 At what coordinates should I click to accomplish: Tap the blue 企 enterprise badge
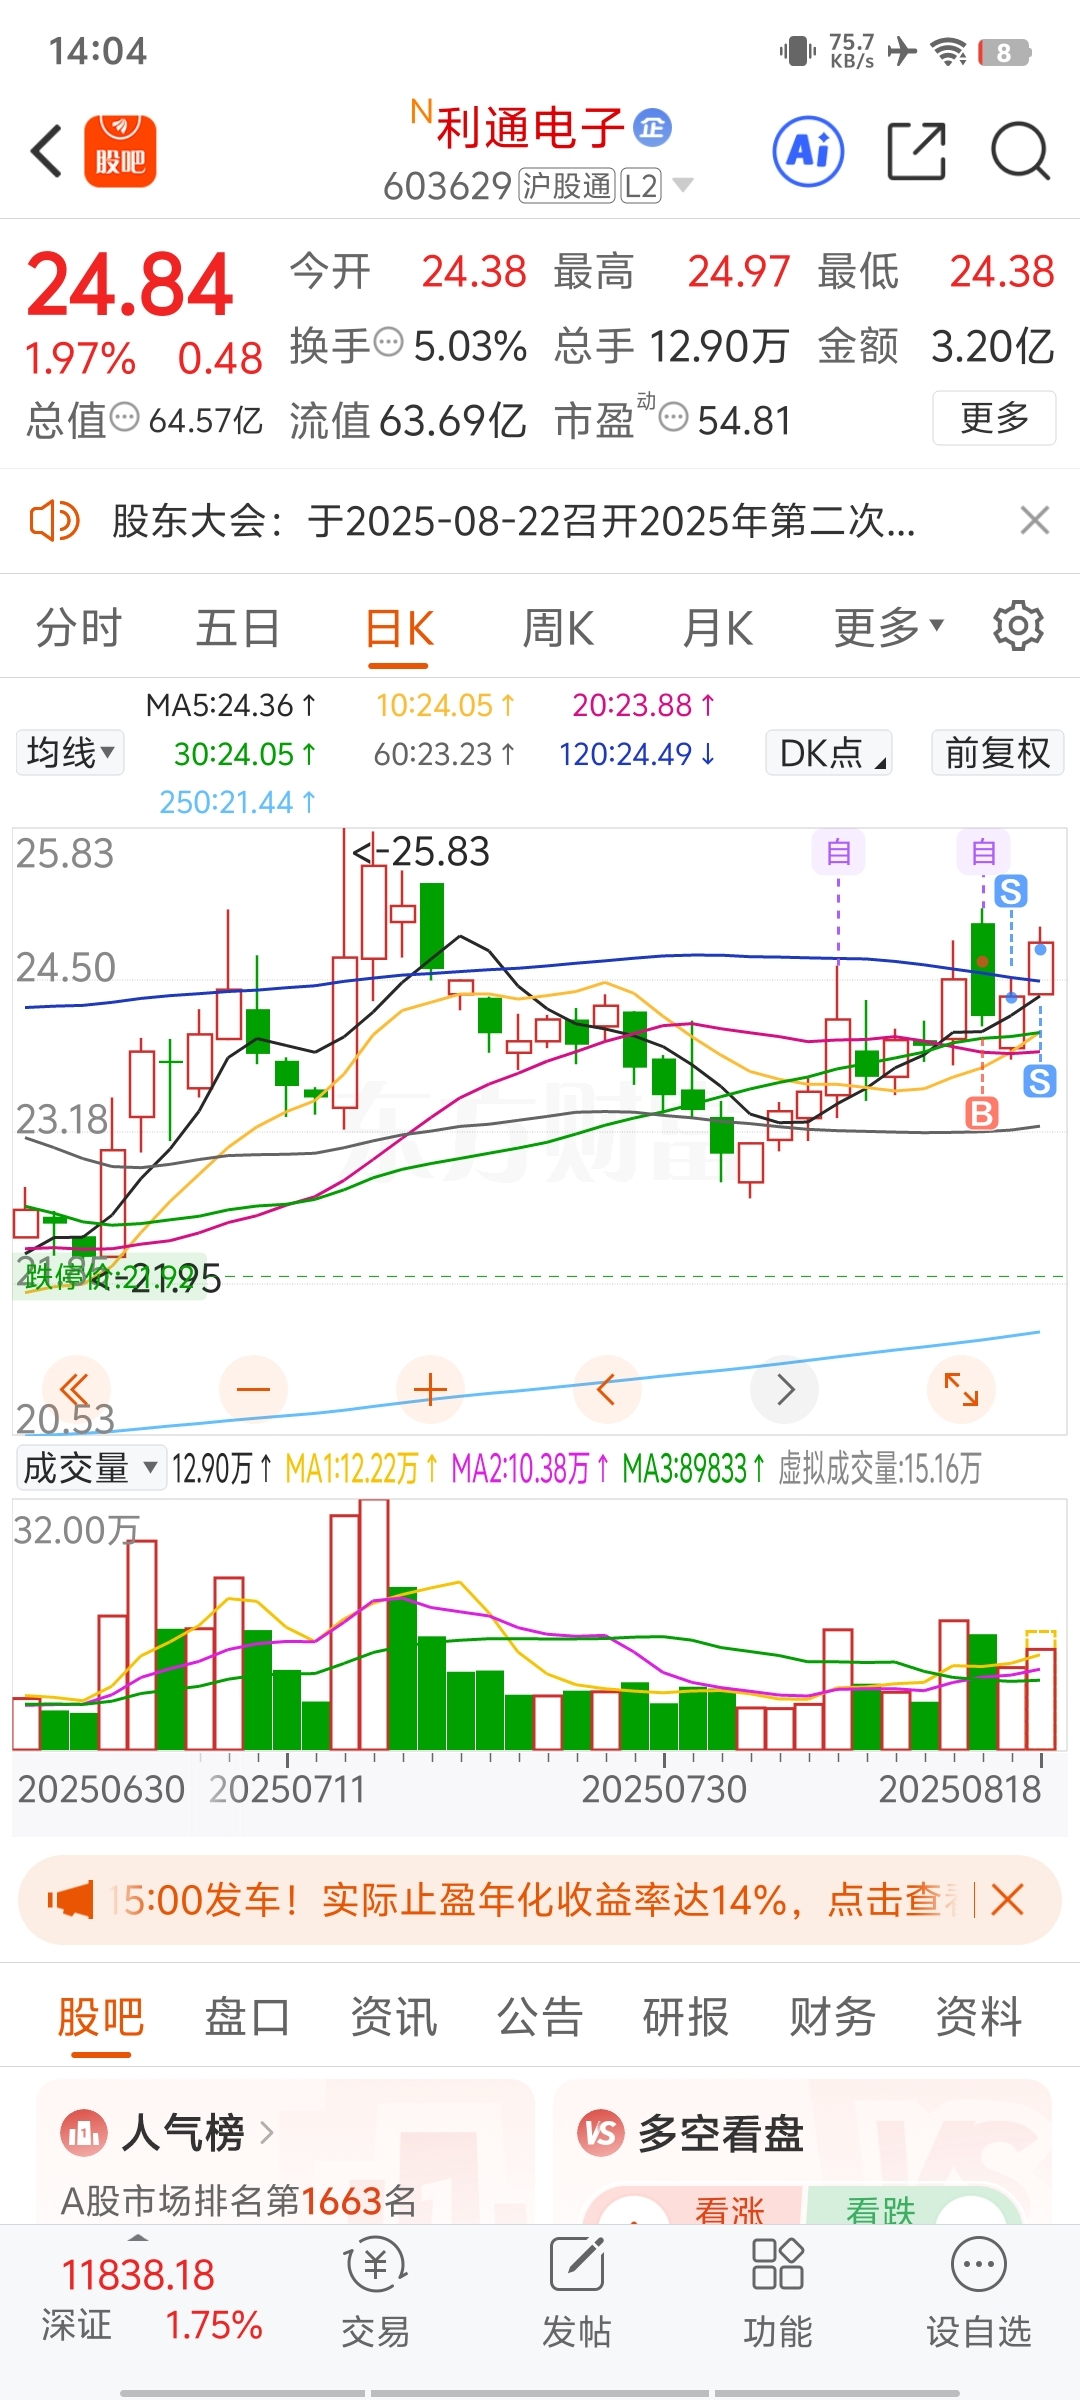tap(653, 127)
